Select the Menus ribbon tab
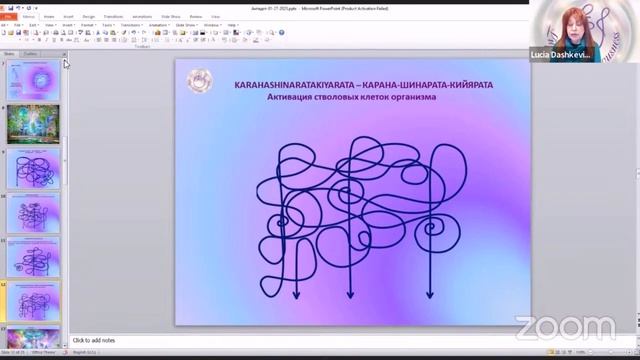The width and height of the screenshot is (640, 360). [x=29, y=17]
